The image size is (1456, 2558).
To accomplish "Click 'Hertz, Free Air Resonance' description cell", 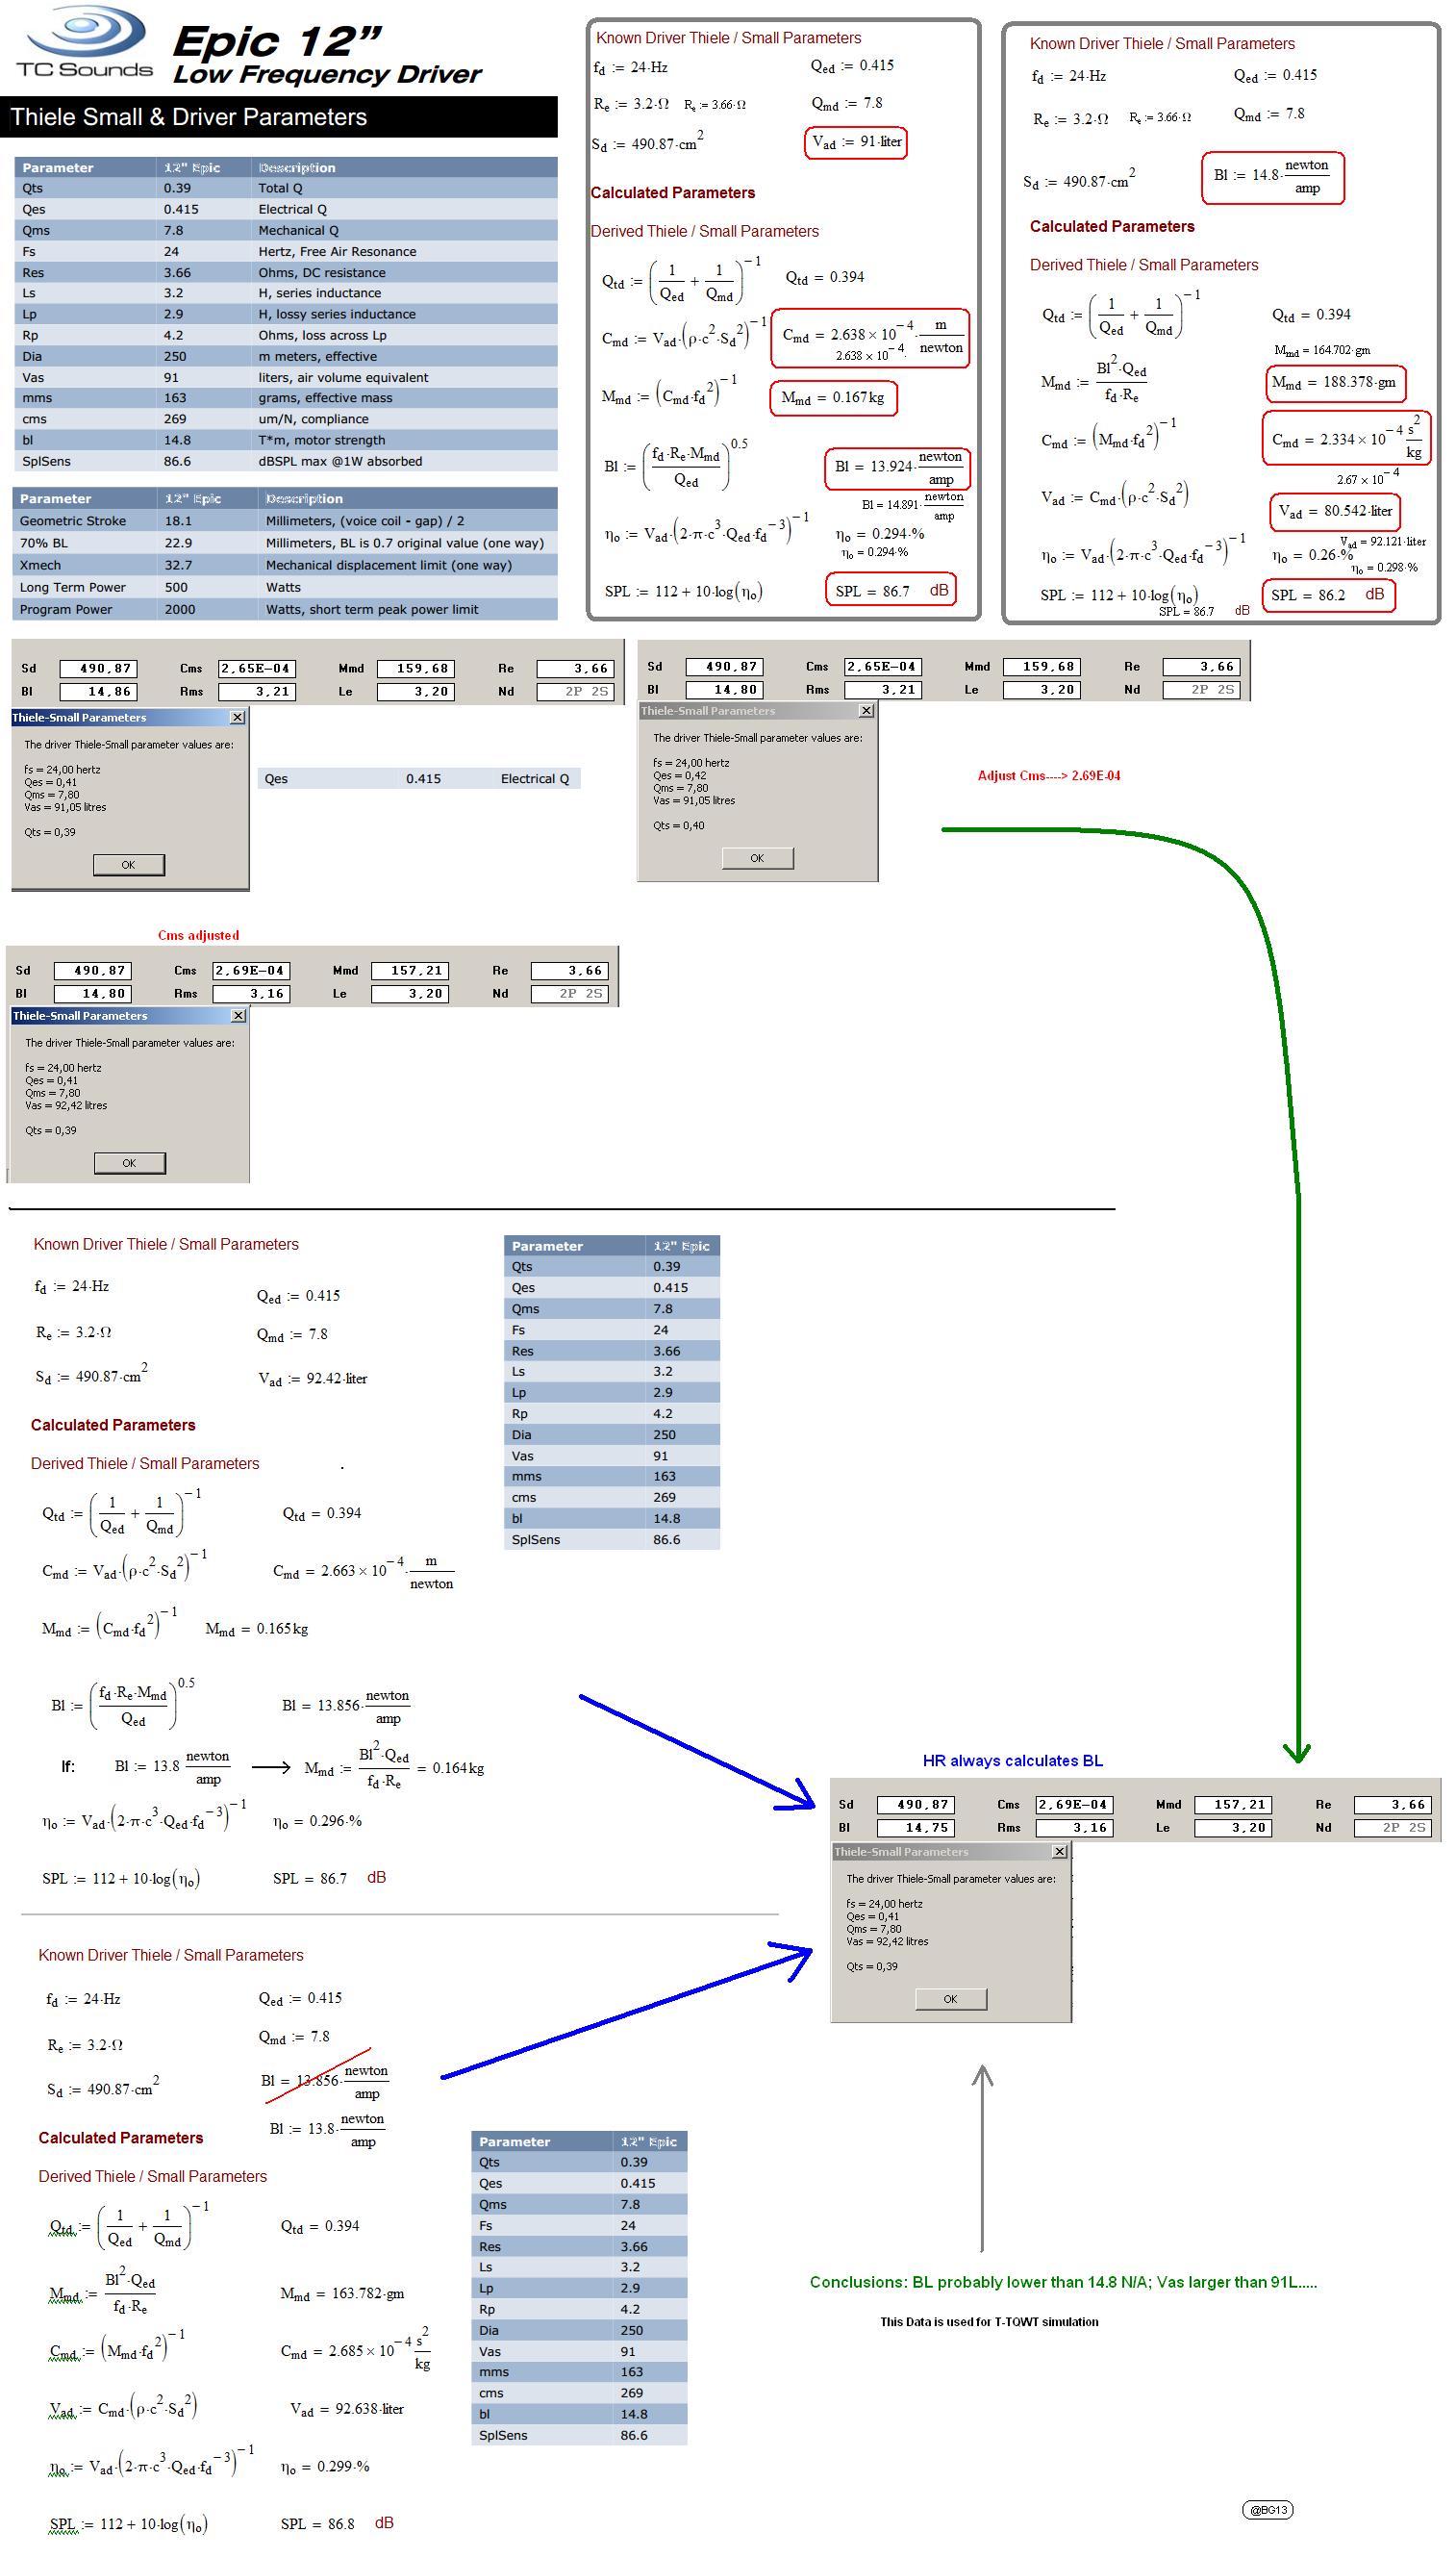I will (337, 251).
